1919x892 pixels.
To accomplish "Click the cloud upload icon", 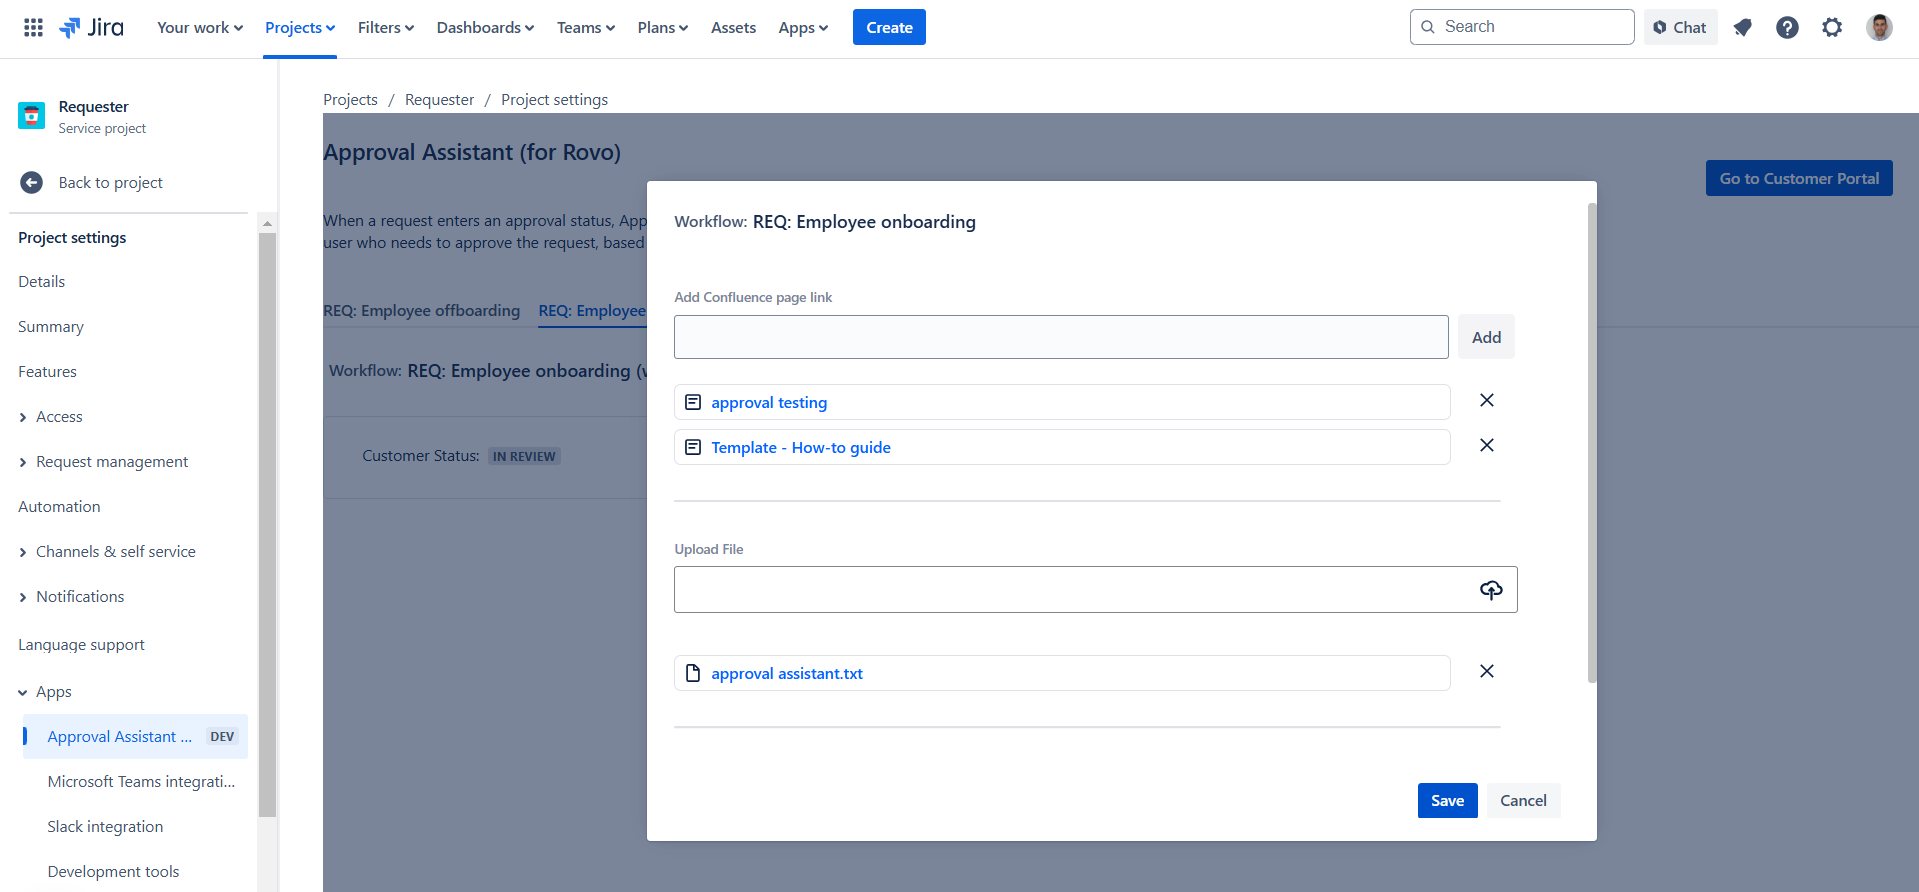I will pos(1491,590).
